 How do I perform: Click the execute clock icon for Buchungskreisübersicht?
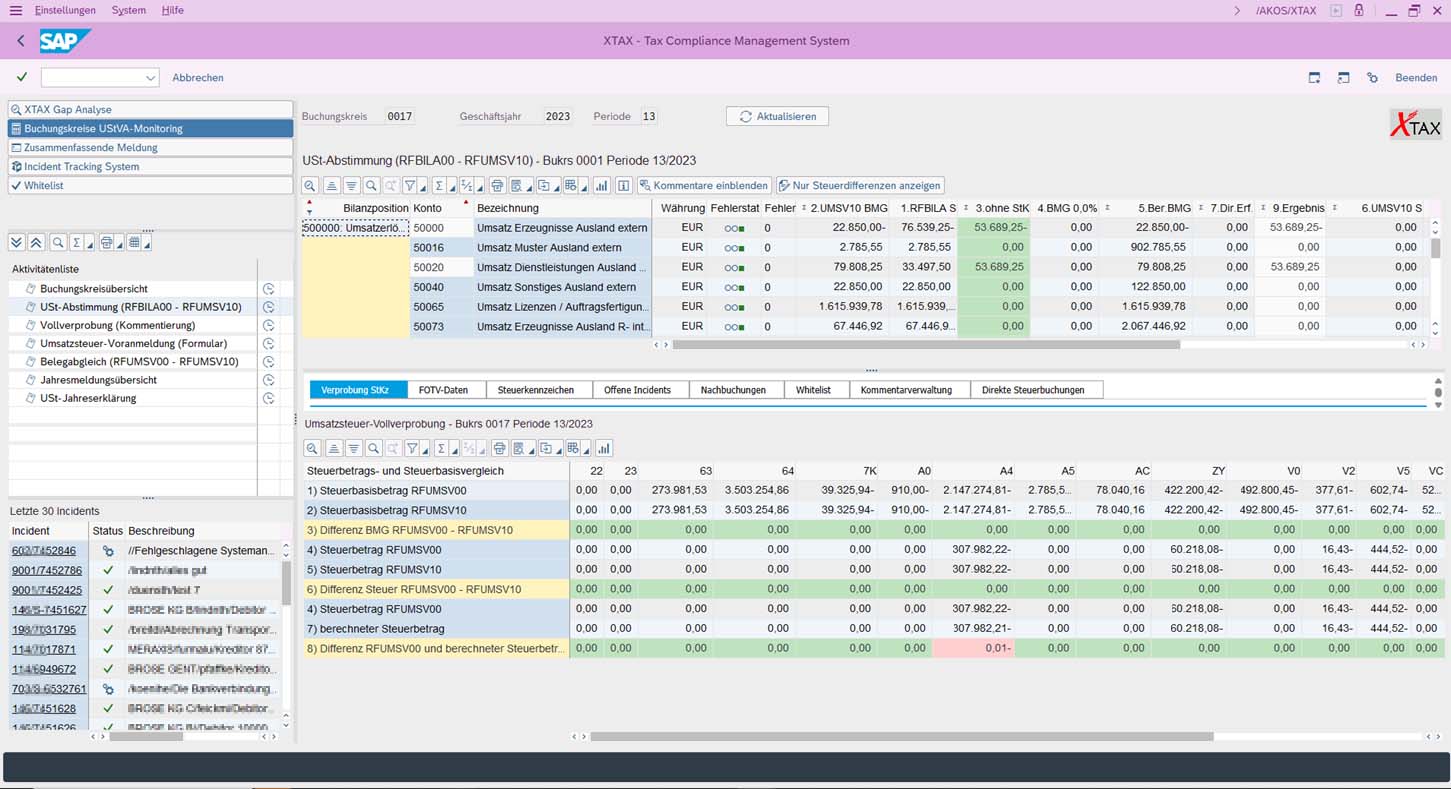tap(268, 289)
